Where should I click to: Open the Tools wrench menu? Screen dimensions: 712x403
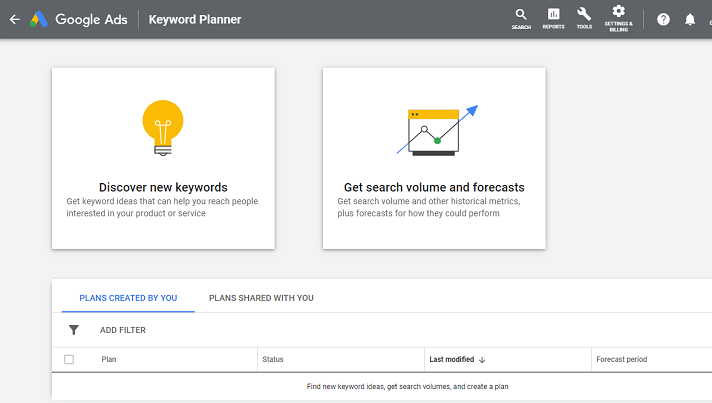pyautogui.click(x=584, y=19)
